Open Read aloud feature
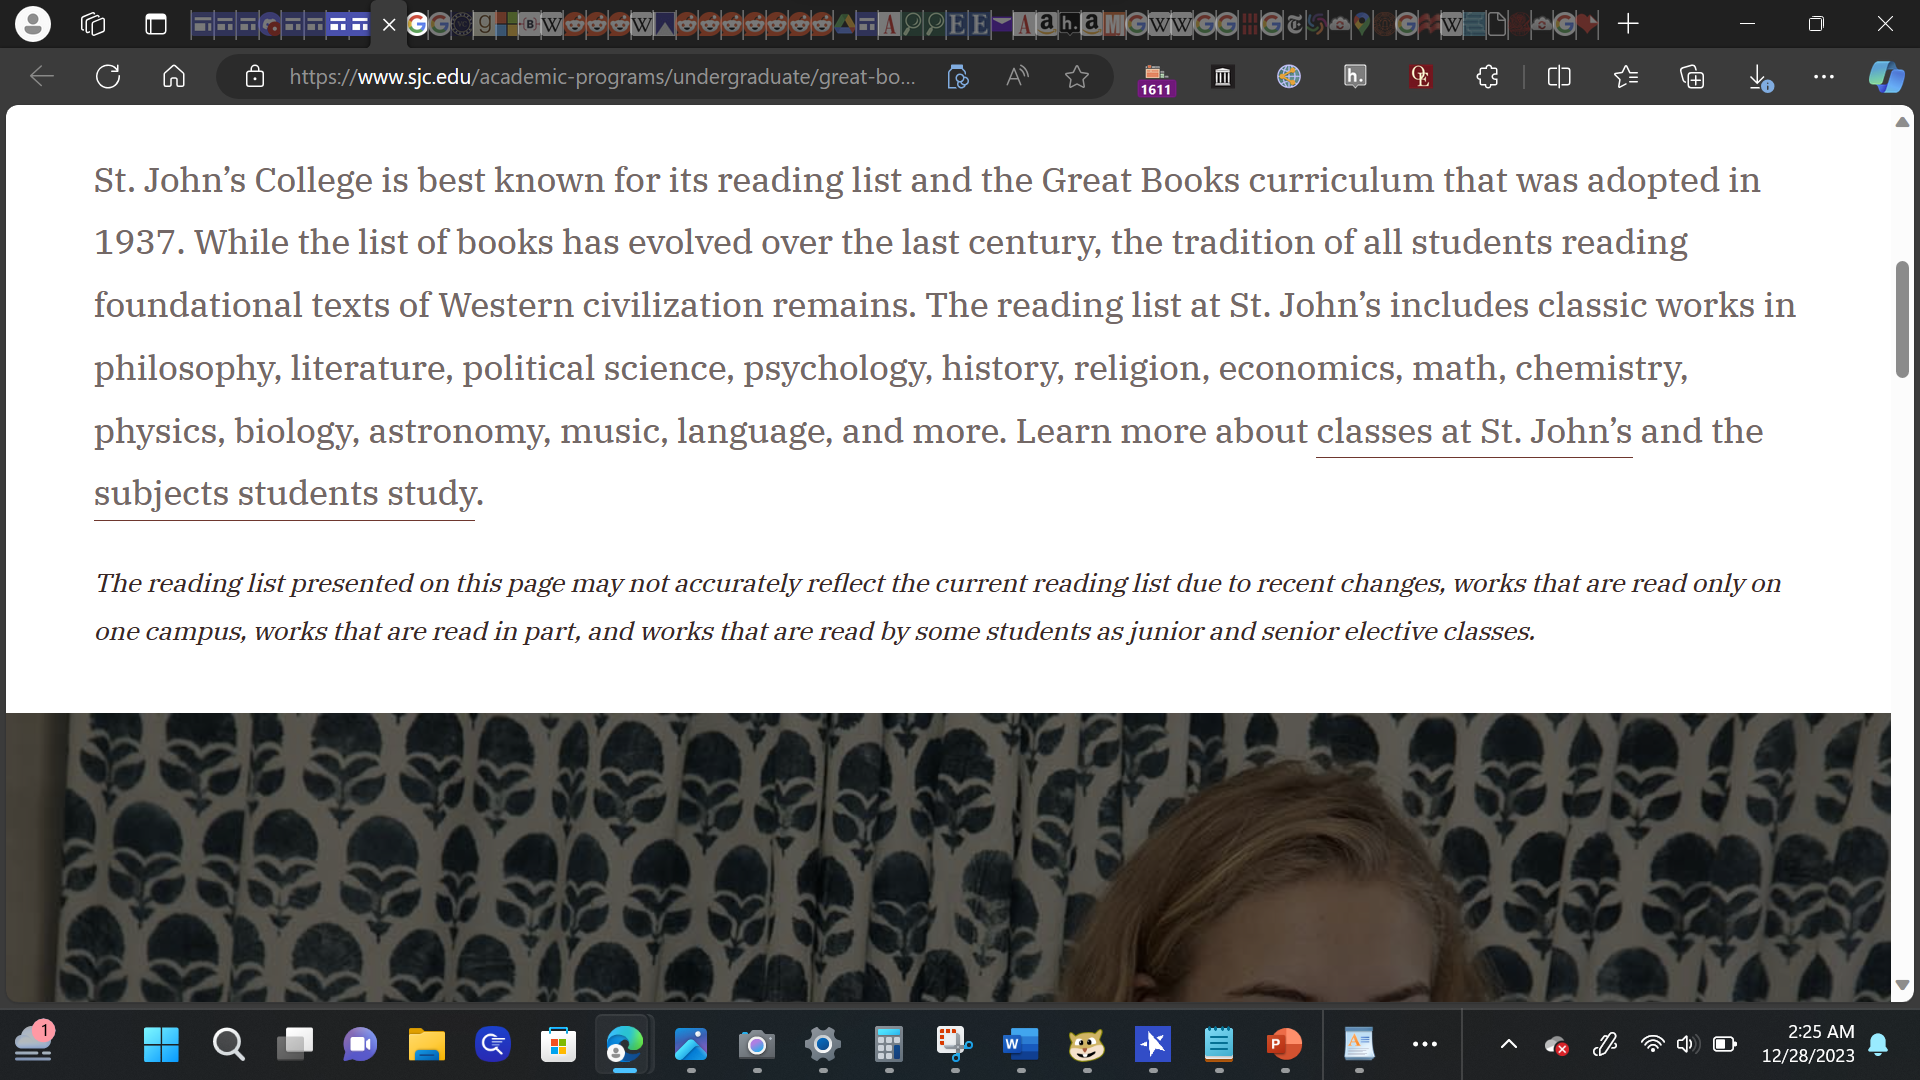This screenshot has width=1920, height=1080. 1017,76
